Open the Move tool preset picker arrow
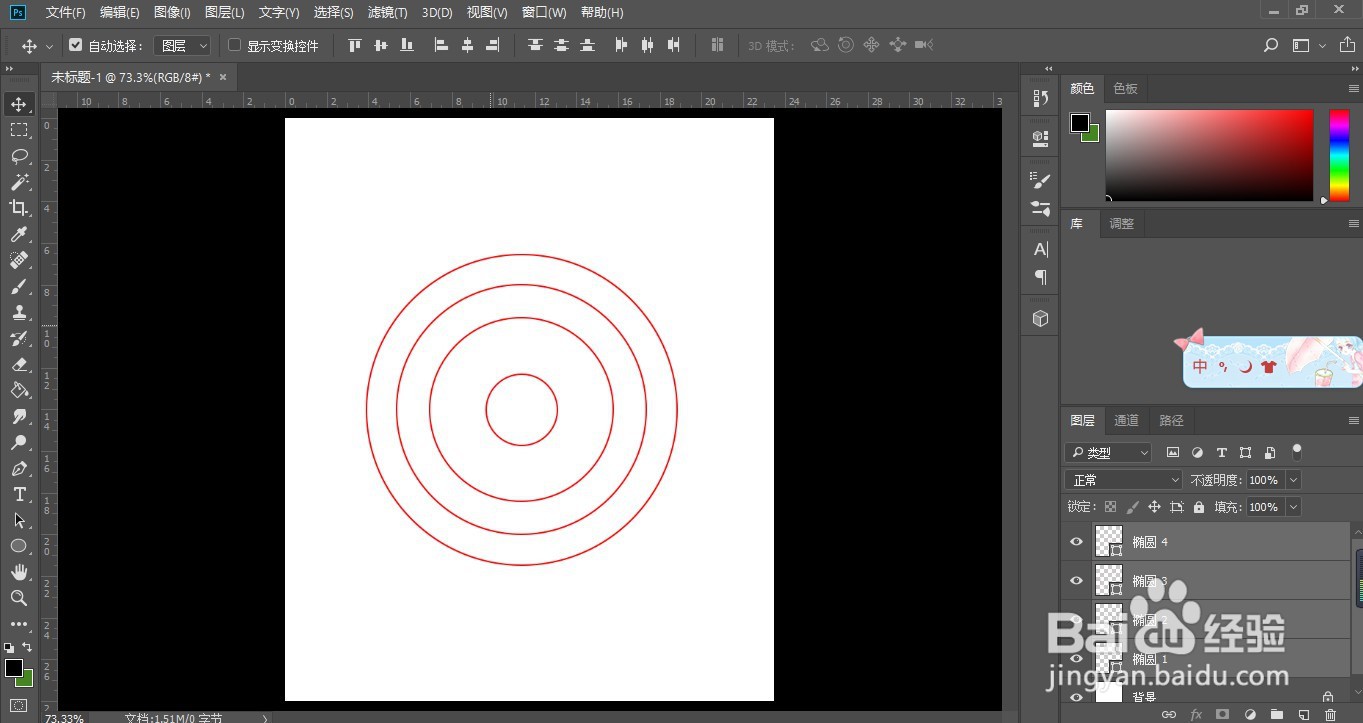Screen dimensions: 1363x723 pyautogui.click(x=49, y=46)
